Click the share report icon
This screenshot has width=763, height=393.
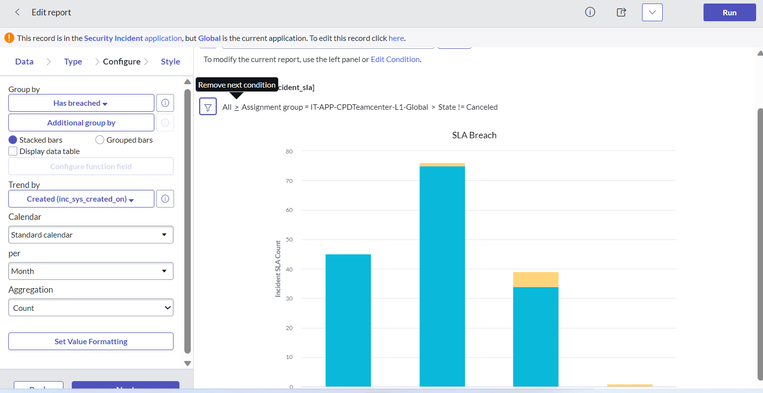click(x=621, y=12)
